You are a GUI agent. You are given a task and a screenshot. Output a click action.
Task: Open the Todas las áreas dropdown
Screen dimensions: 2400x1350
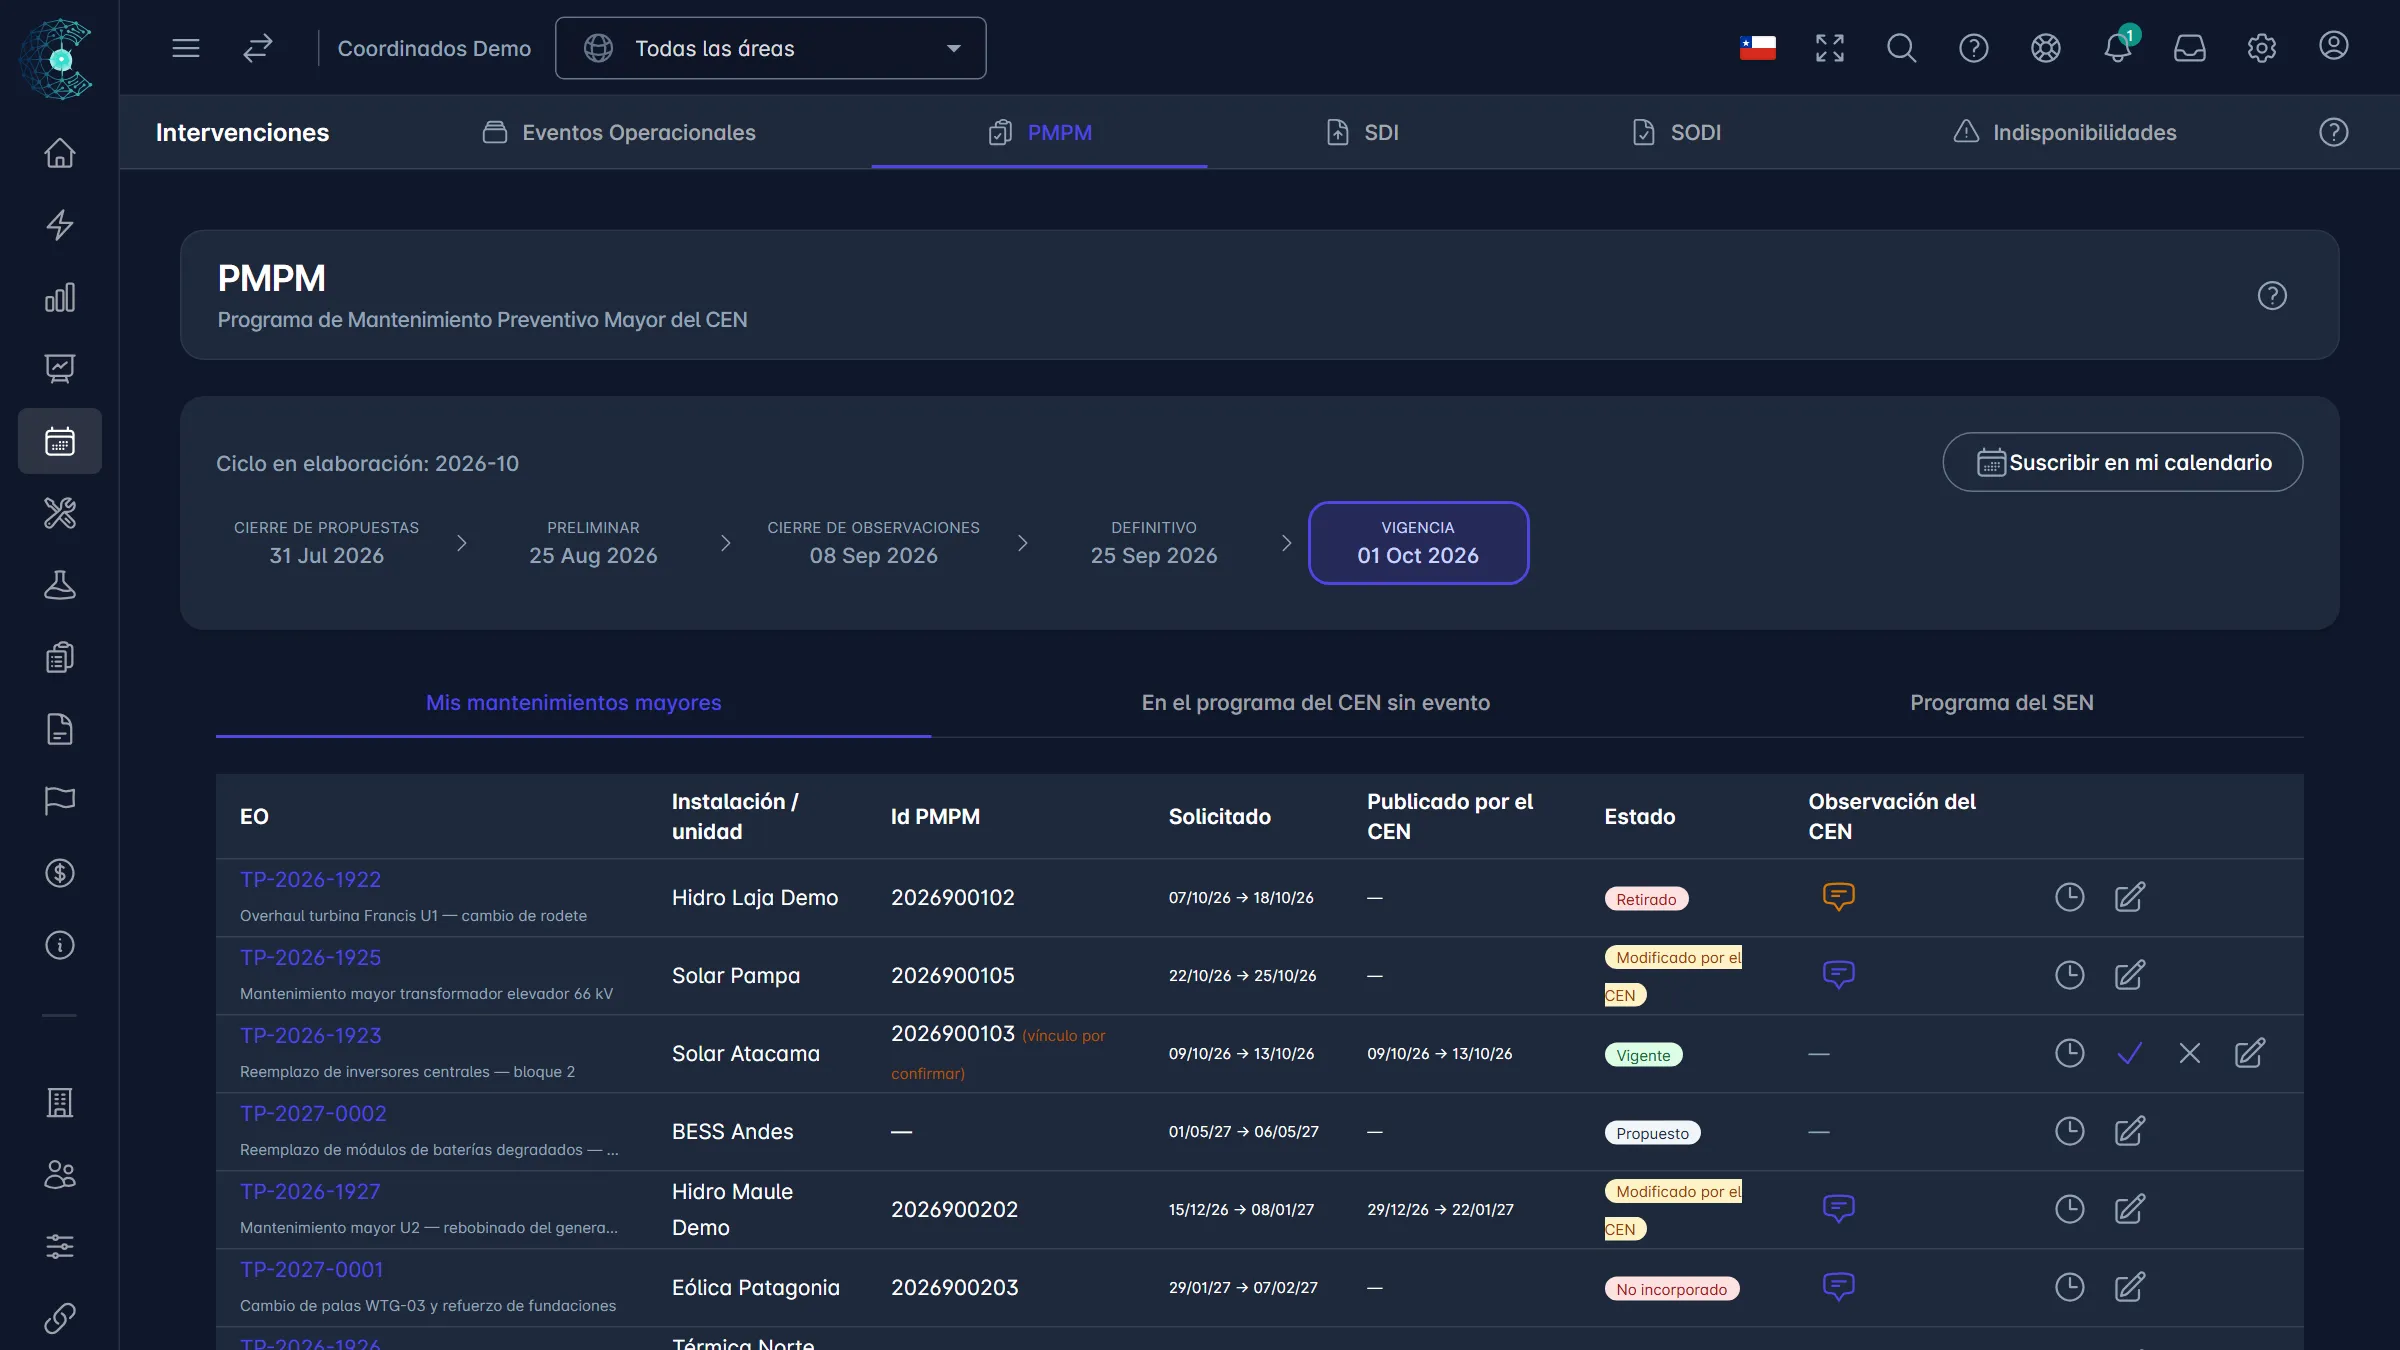pyautogui.click(x=770, y=48)
